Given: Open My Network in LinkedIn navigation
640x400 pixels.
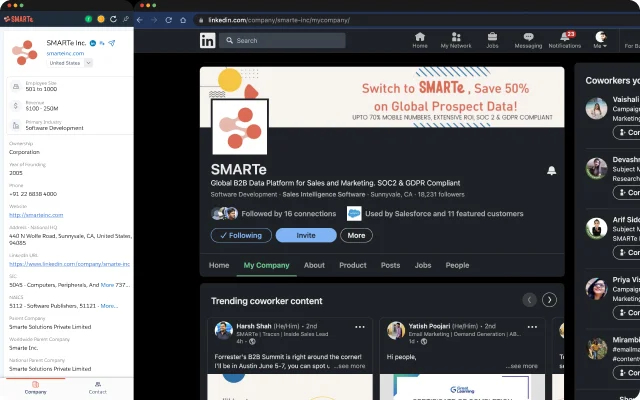Looking at the screenshot, I should tap(456, 40).
